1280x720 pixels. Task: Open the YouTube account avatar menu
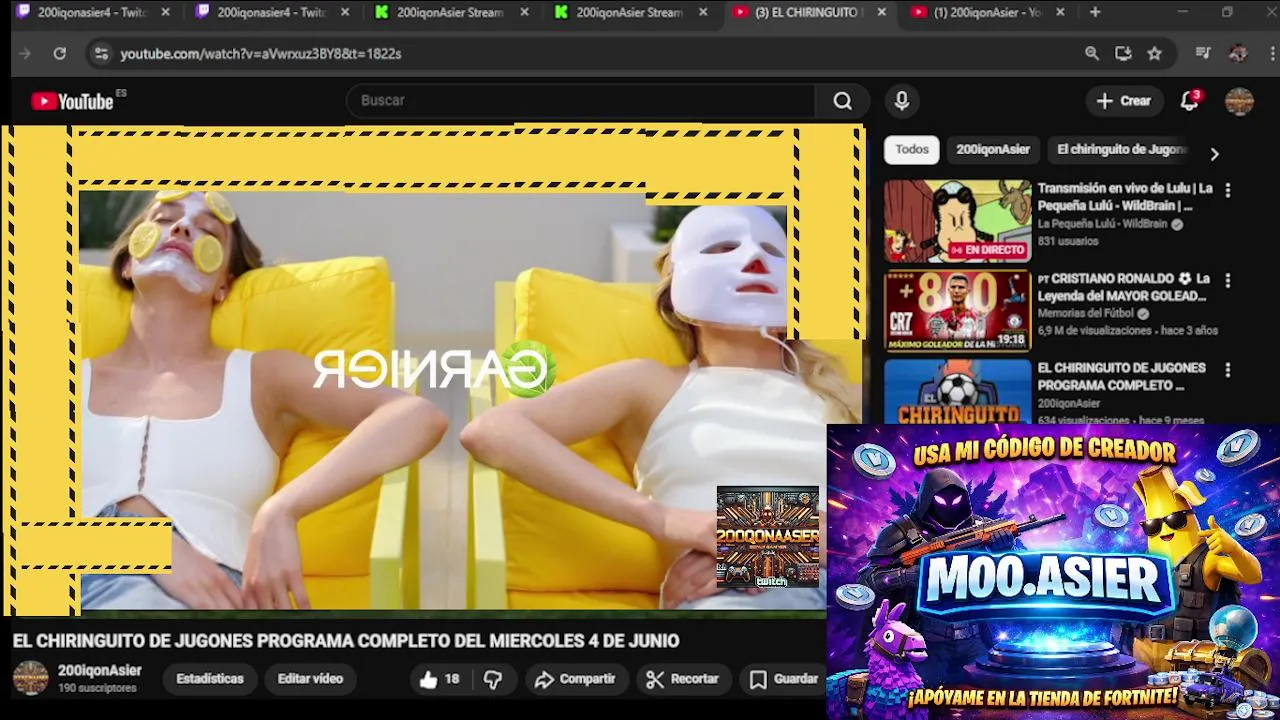tap(1239, 101)
